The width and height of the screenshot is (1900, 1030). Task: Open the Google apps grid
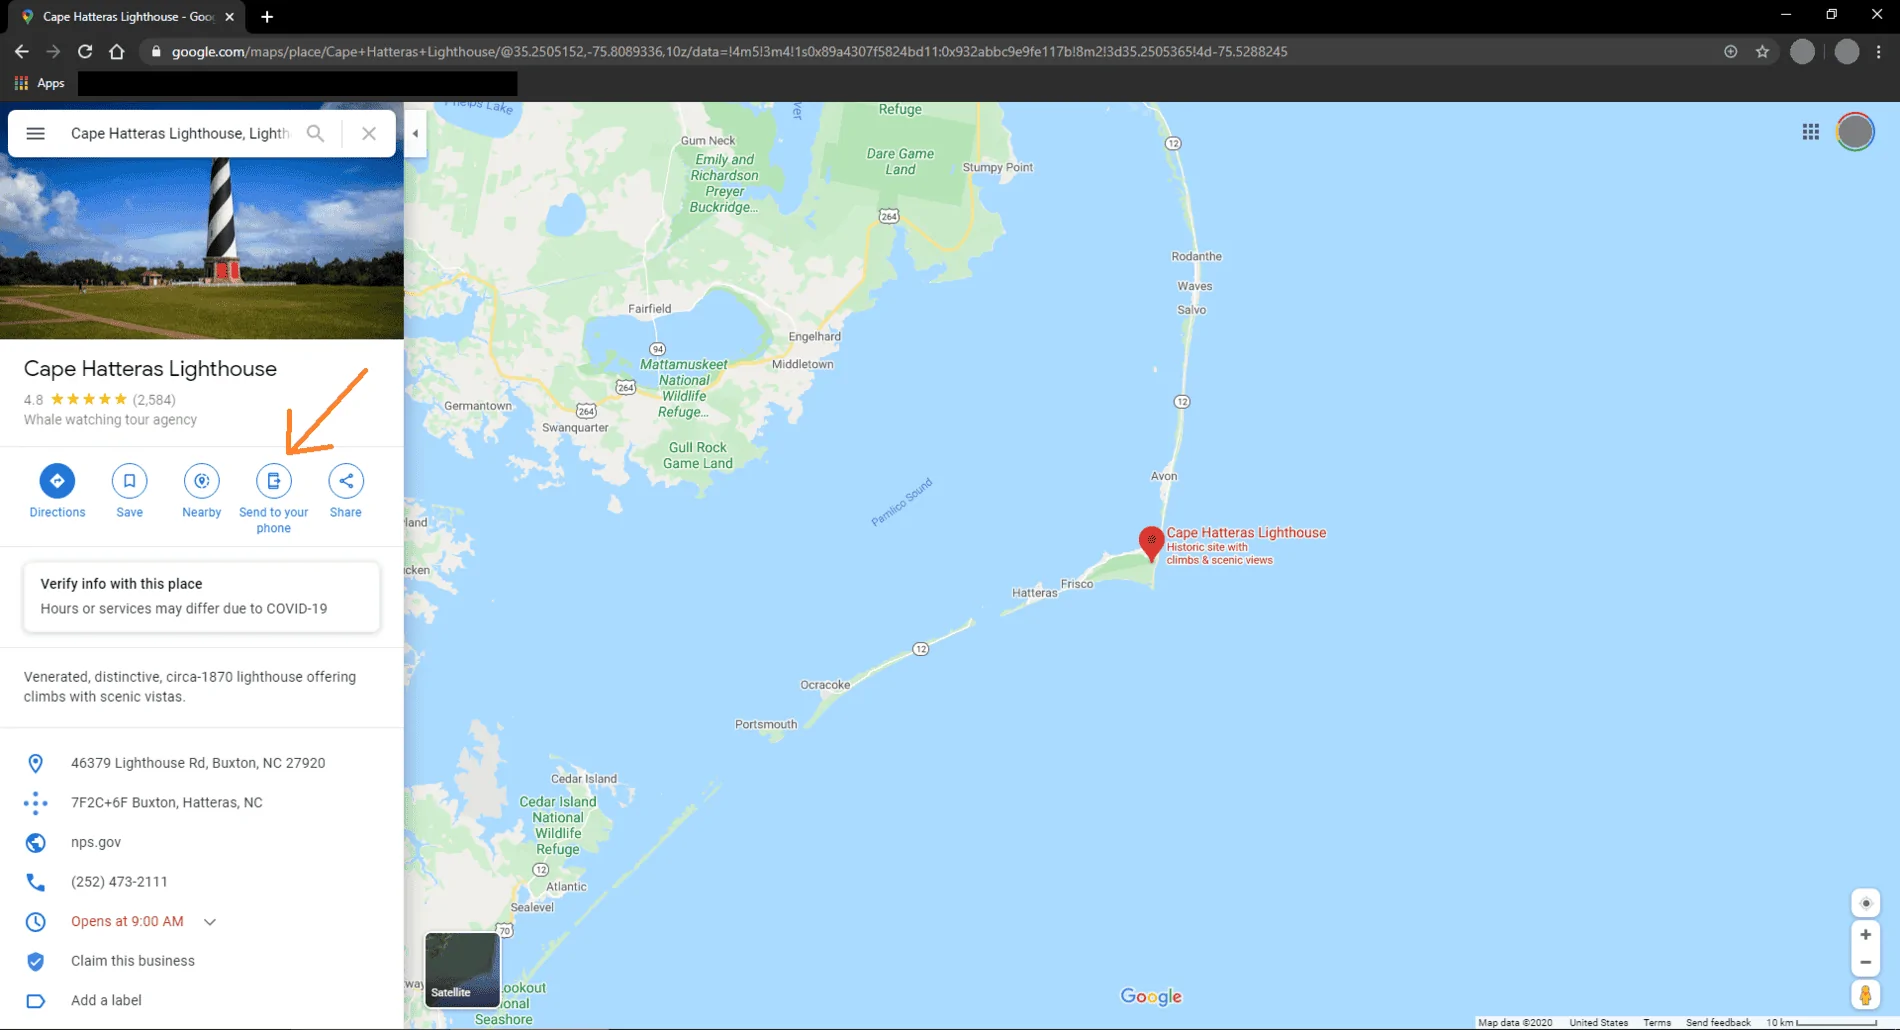[1810, 132]
